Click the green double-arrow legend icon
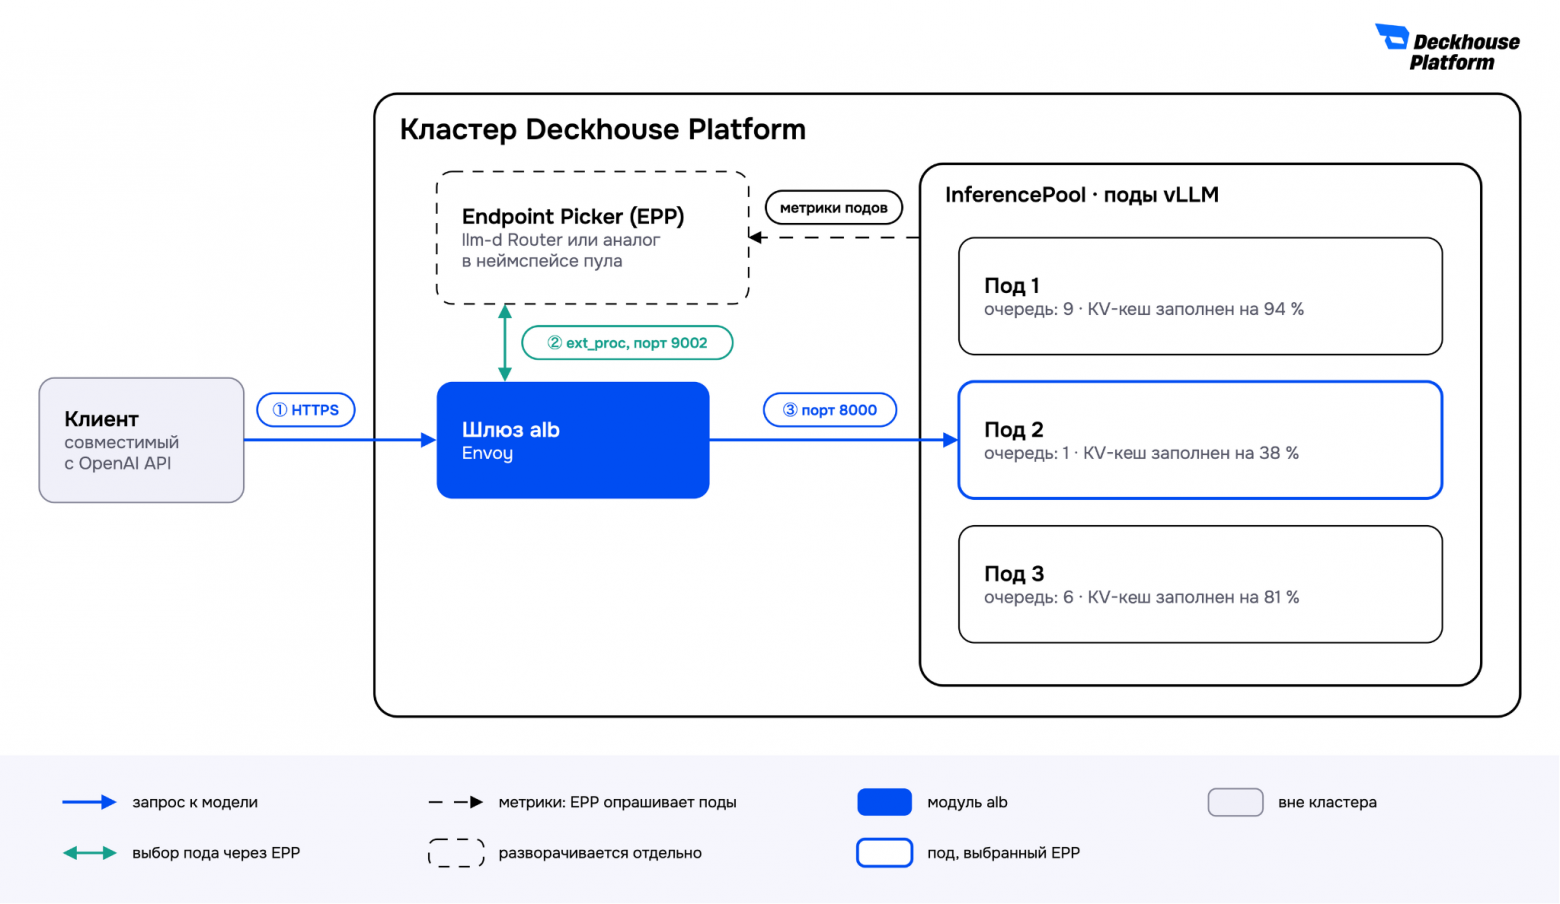The image size is (1560, 904). 90,853
